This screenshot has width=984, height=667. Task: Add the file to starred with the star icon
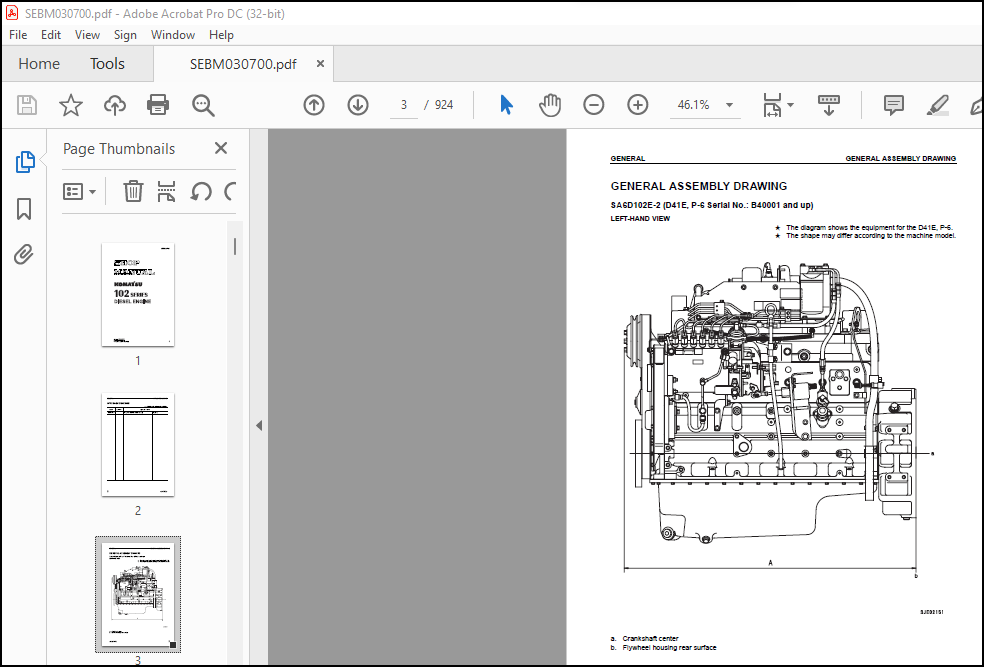[71, 105]
